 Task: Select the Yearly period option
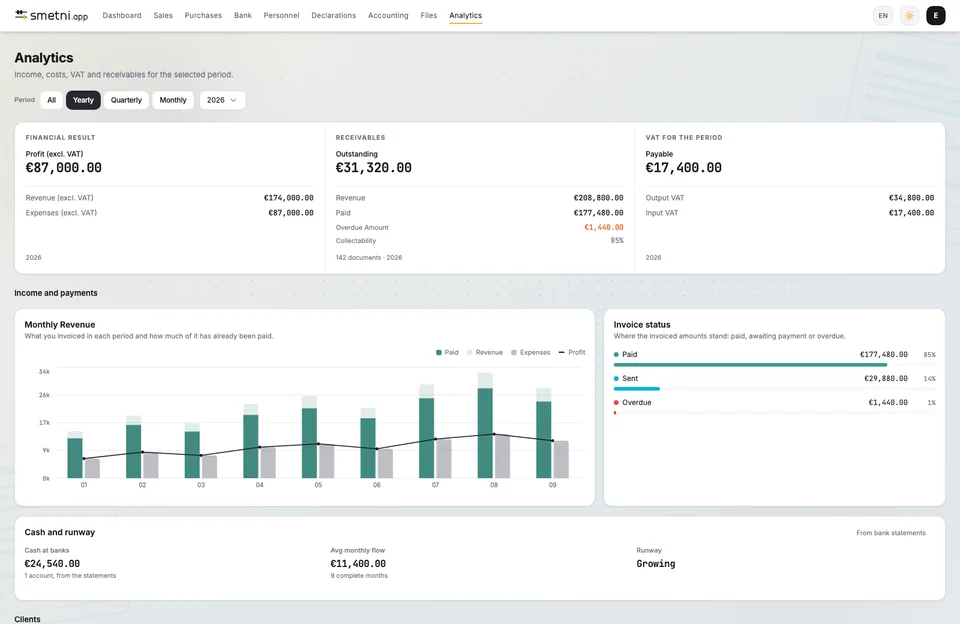[83, 100]
